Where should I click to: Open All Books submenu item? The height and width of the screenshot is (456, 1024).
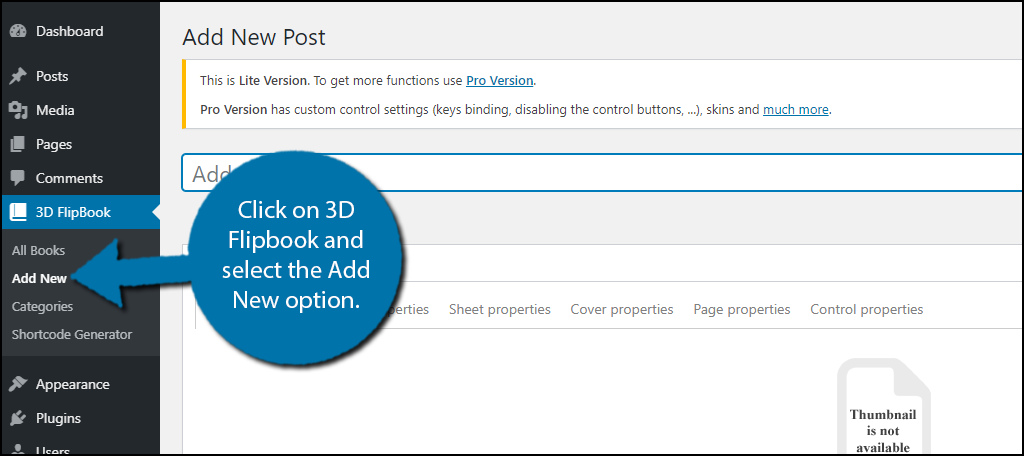[39, 250]
